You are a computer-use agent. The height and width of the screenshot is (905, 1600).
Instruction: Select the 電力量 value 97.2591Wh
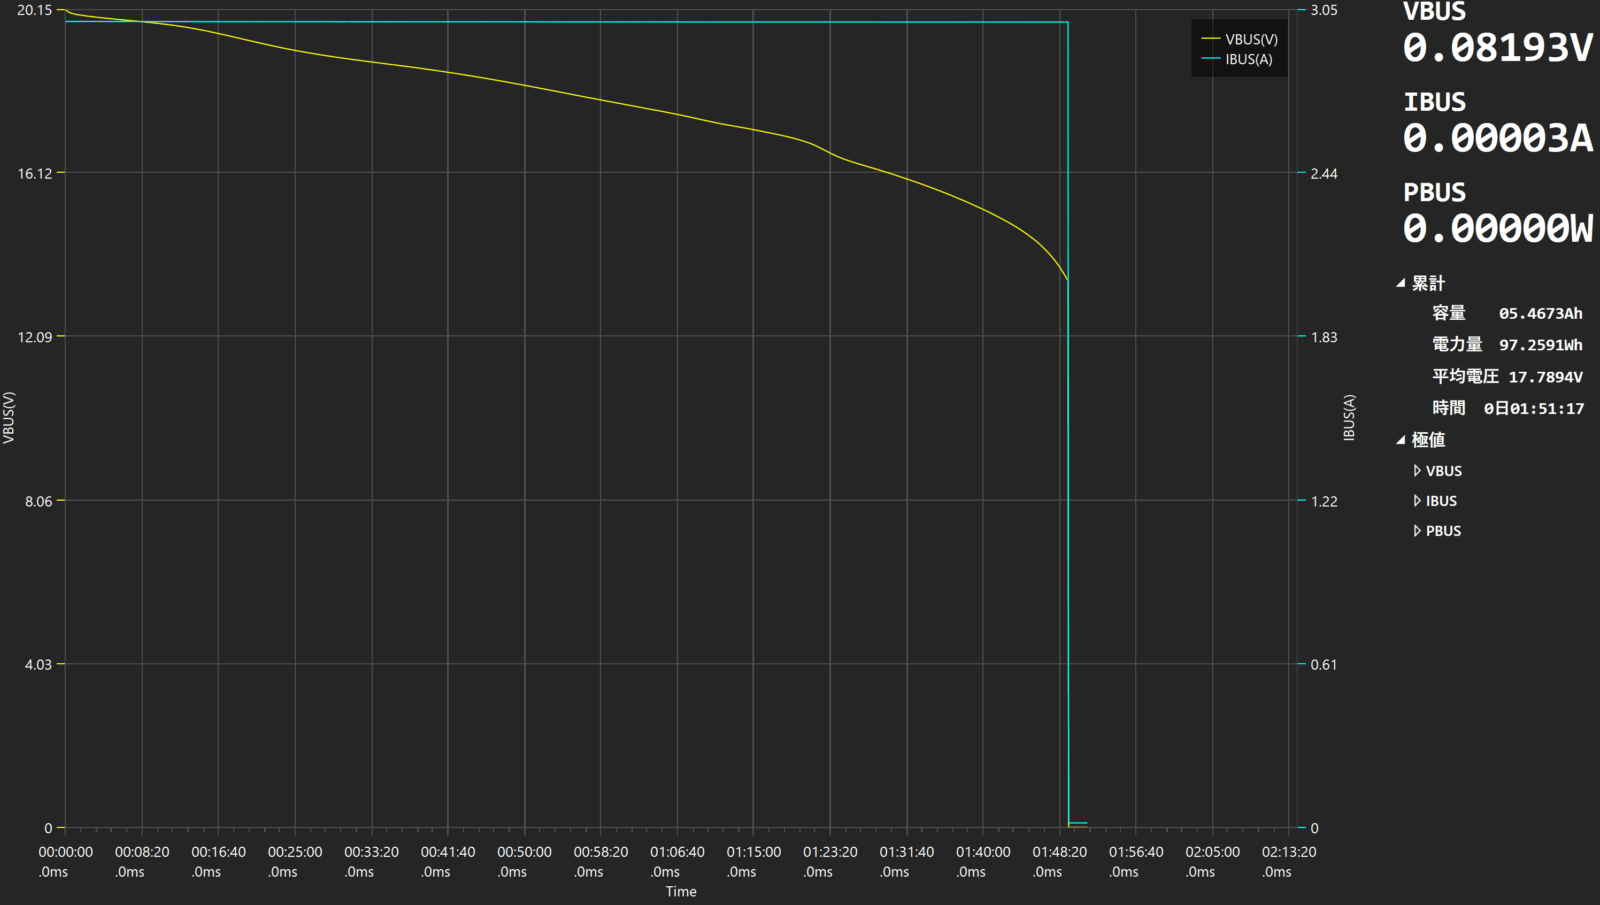(1540, 345)
